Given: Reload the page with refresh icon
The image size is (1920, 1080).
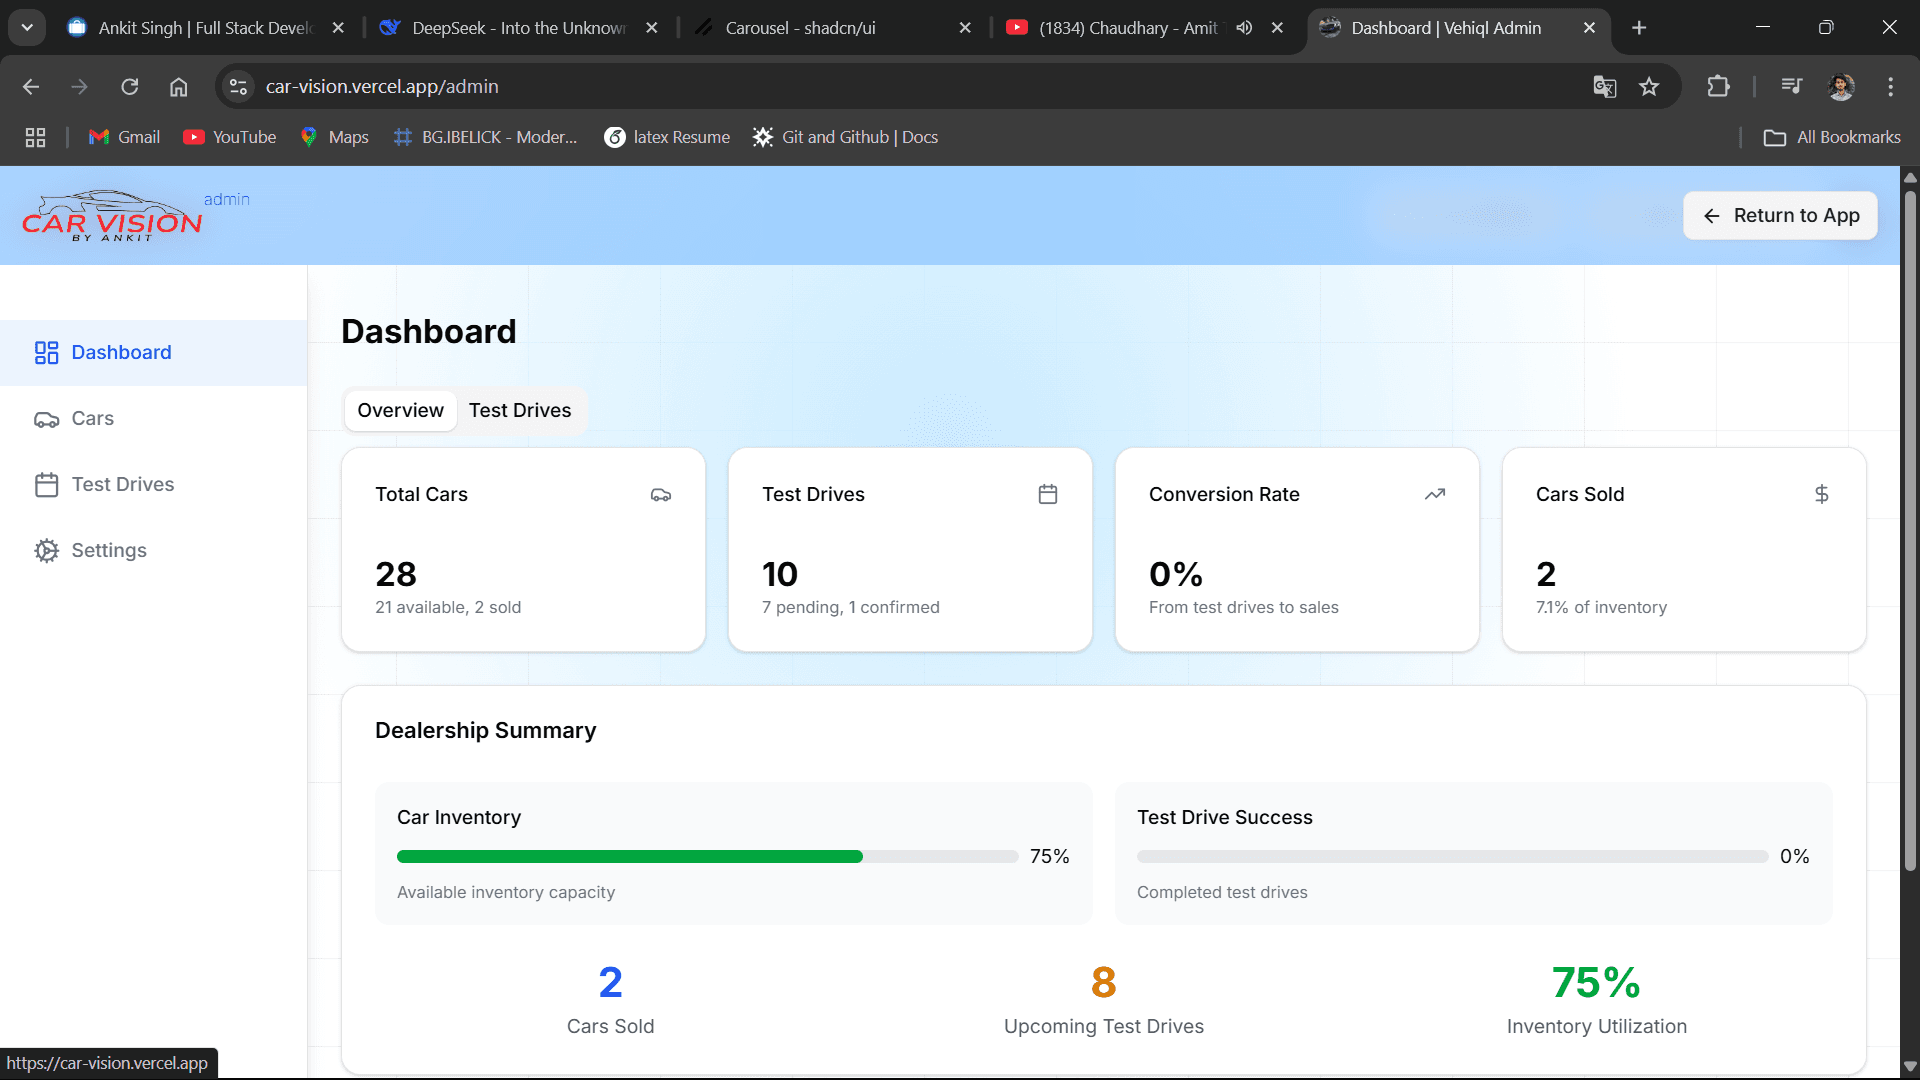Looking at the screenshot, I should click(x=130, y=87).
